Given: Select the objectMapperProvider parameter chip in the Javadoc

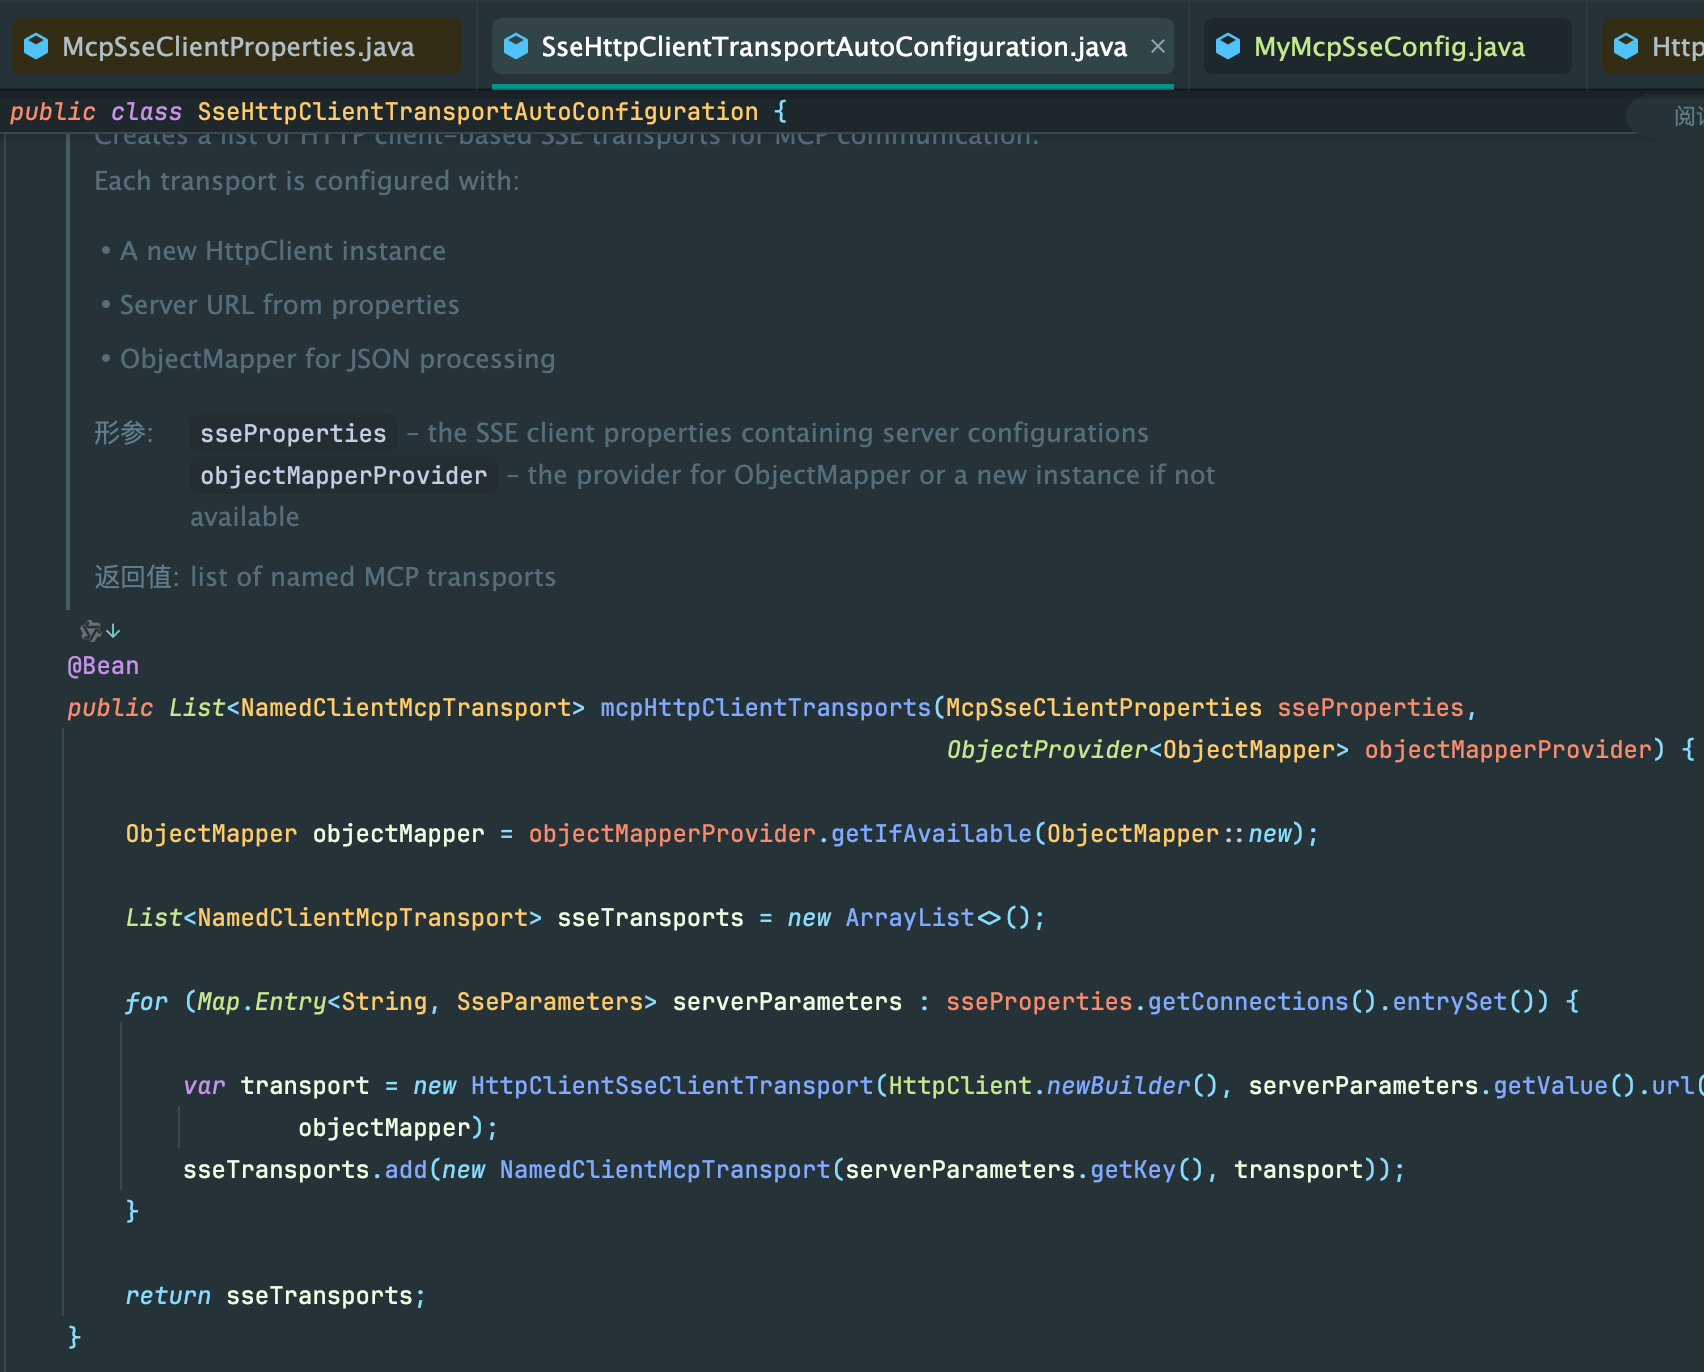Looking at the screenshot, I should point(343,475).
